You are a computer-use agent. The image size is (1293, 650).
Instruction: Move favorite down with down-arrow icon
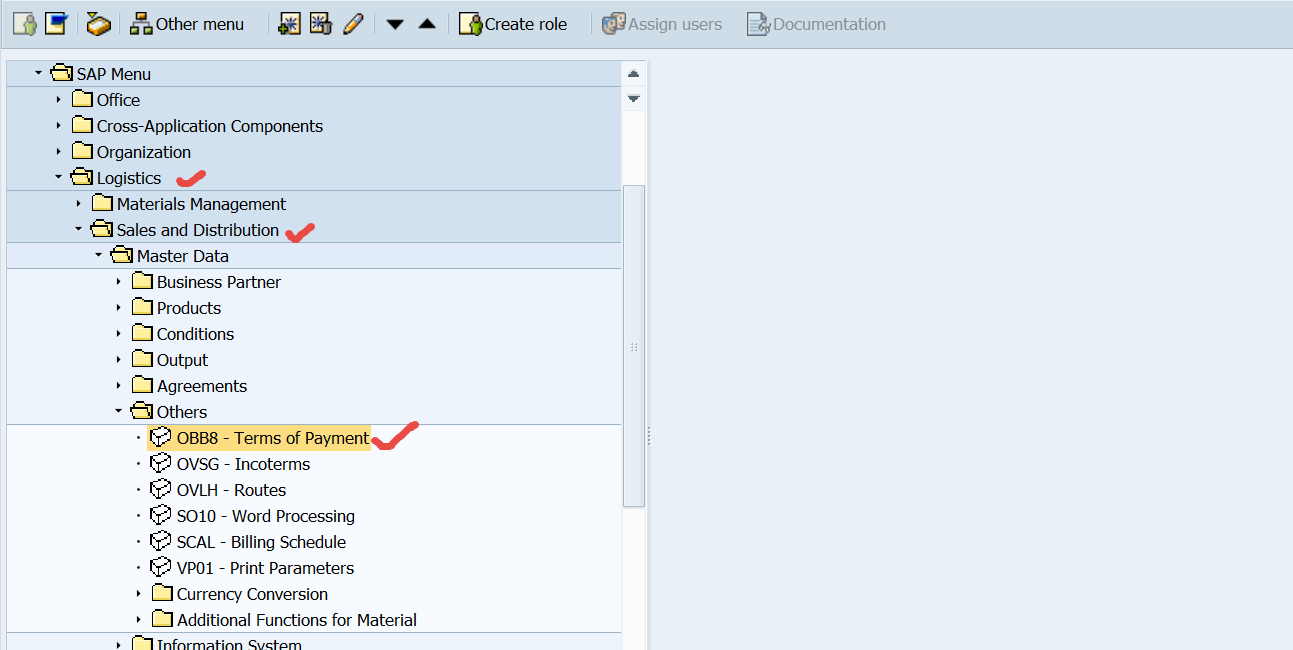(395, 24)
